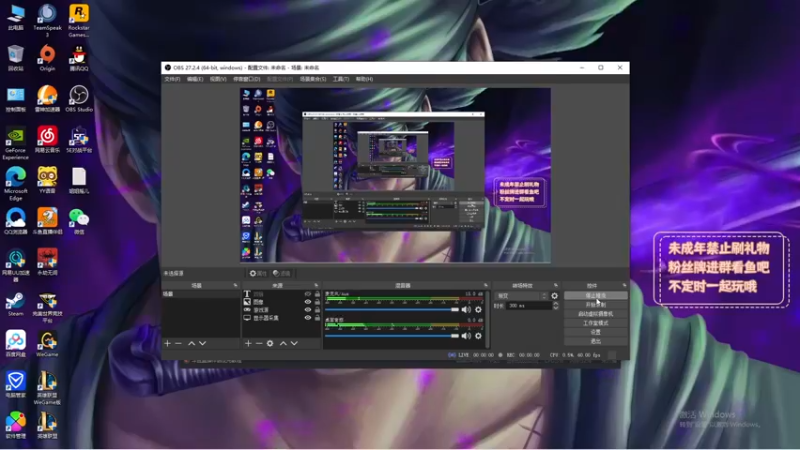800x450 pixels.
Task: Toggle the lock on the game capture source
Action: (317, 310)
